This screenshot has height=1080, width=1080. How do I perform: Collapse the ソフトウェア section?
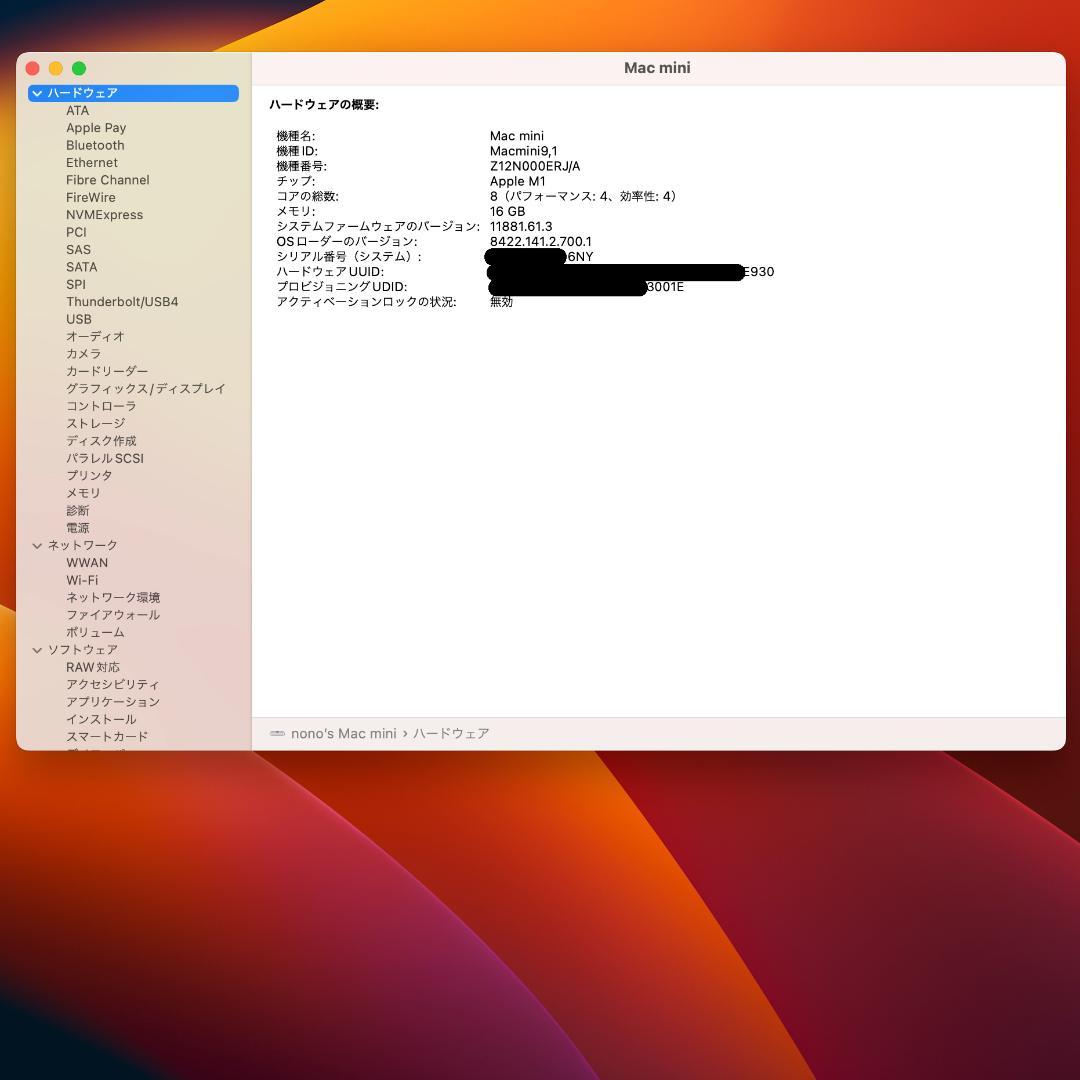pyautogui.click(x=36, y=649)
